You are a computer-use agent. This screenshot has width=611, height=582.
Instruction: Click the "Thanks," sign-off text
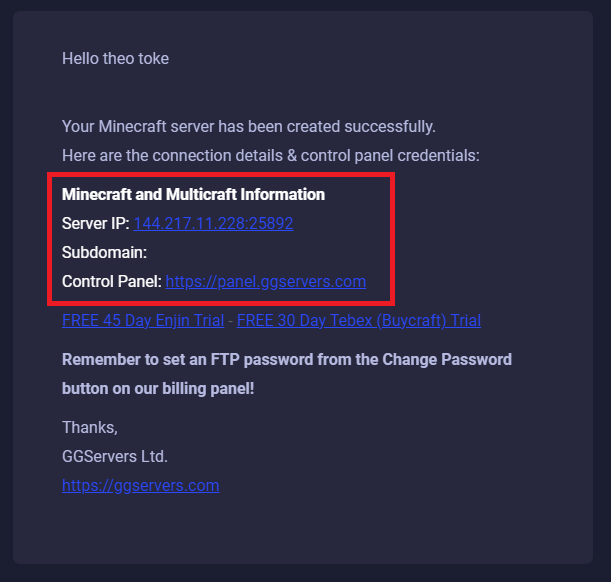pyautogui.click(x=90, y=428)
